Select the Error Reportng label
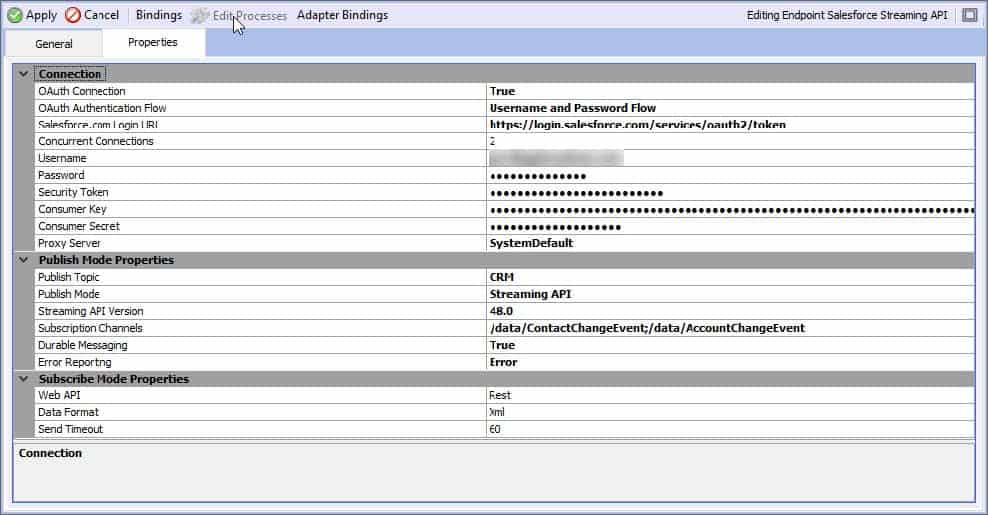The width and height of the screenshot is (988, 515). tap(74, 362)
